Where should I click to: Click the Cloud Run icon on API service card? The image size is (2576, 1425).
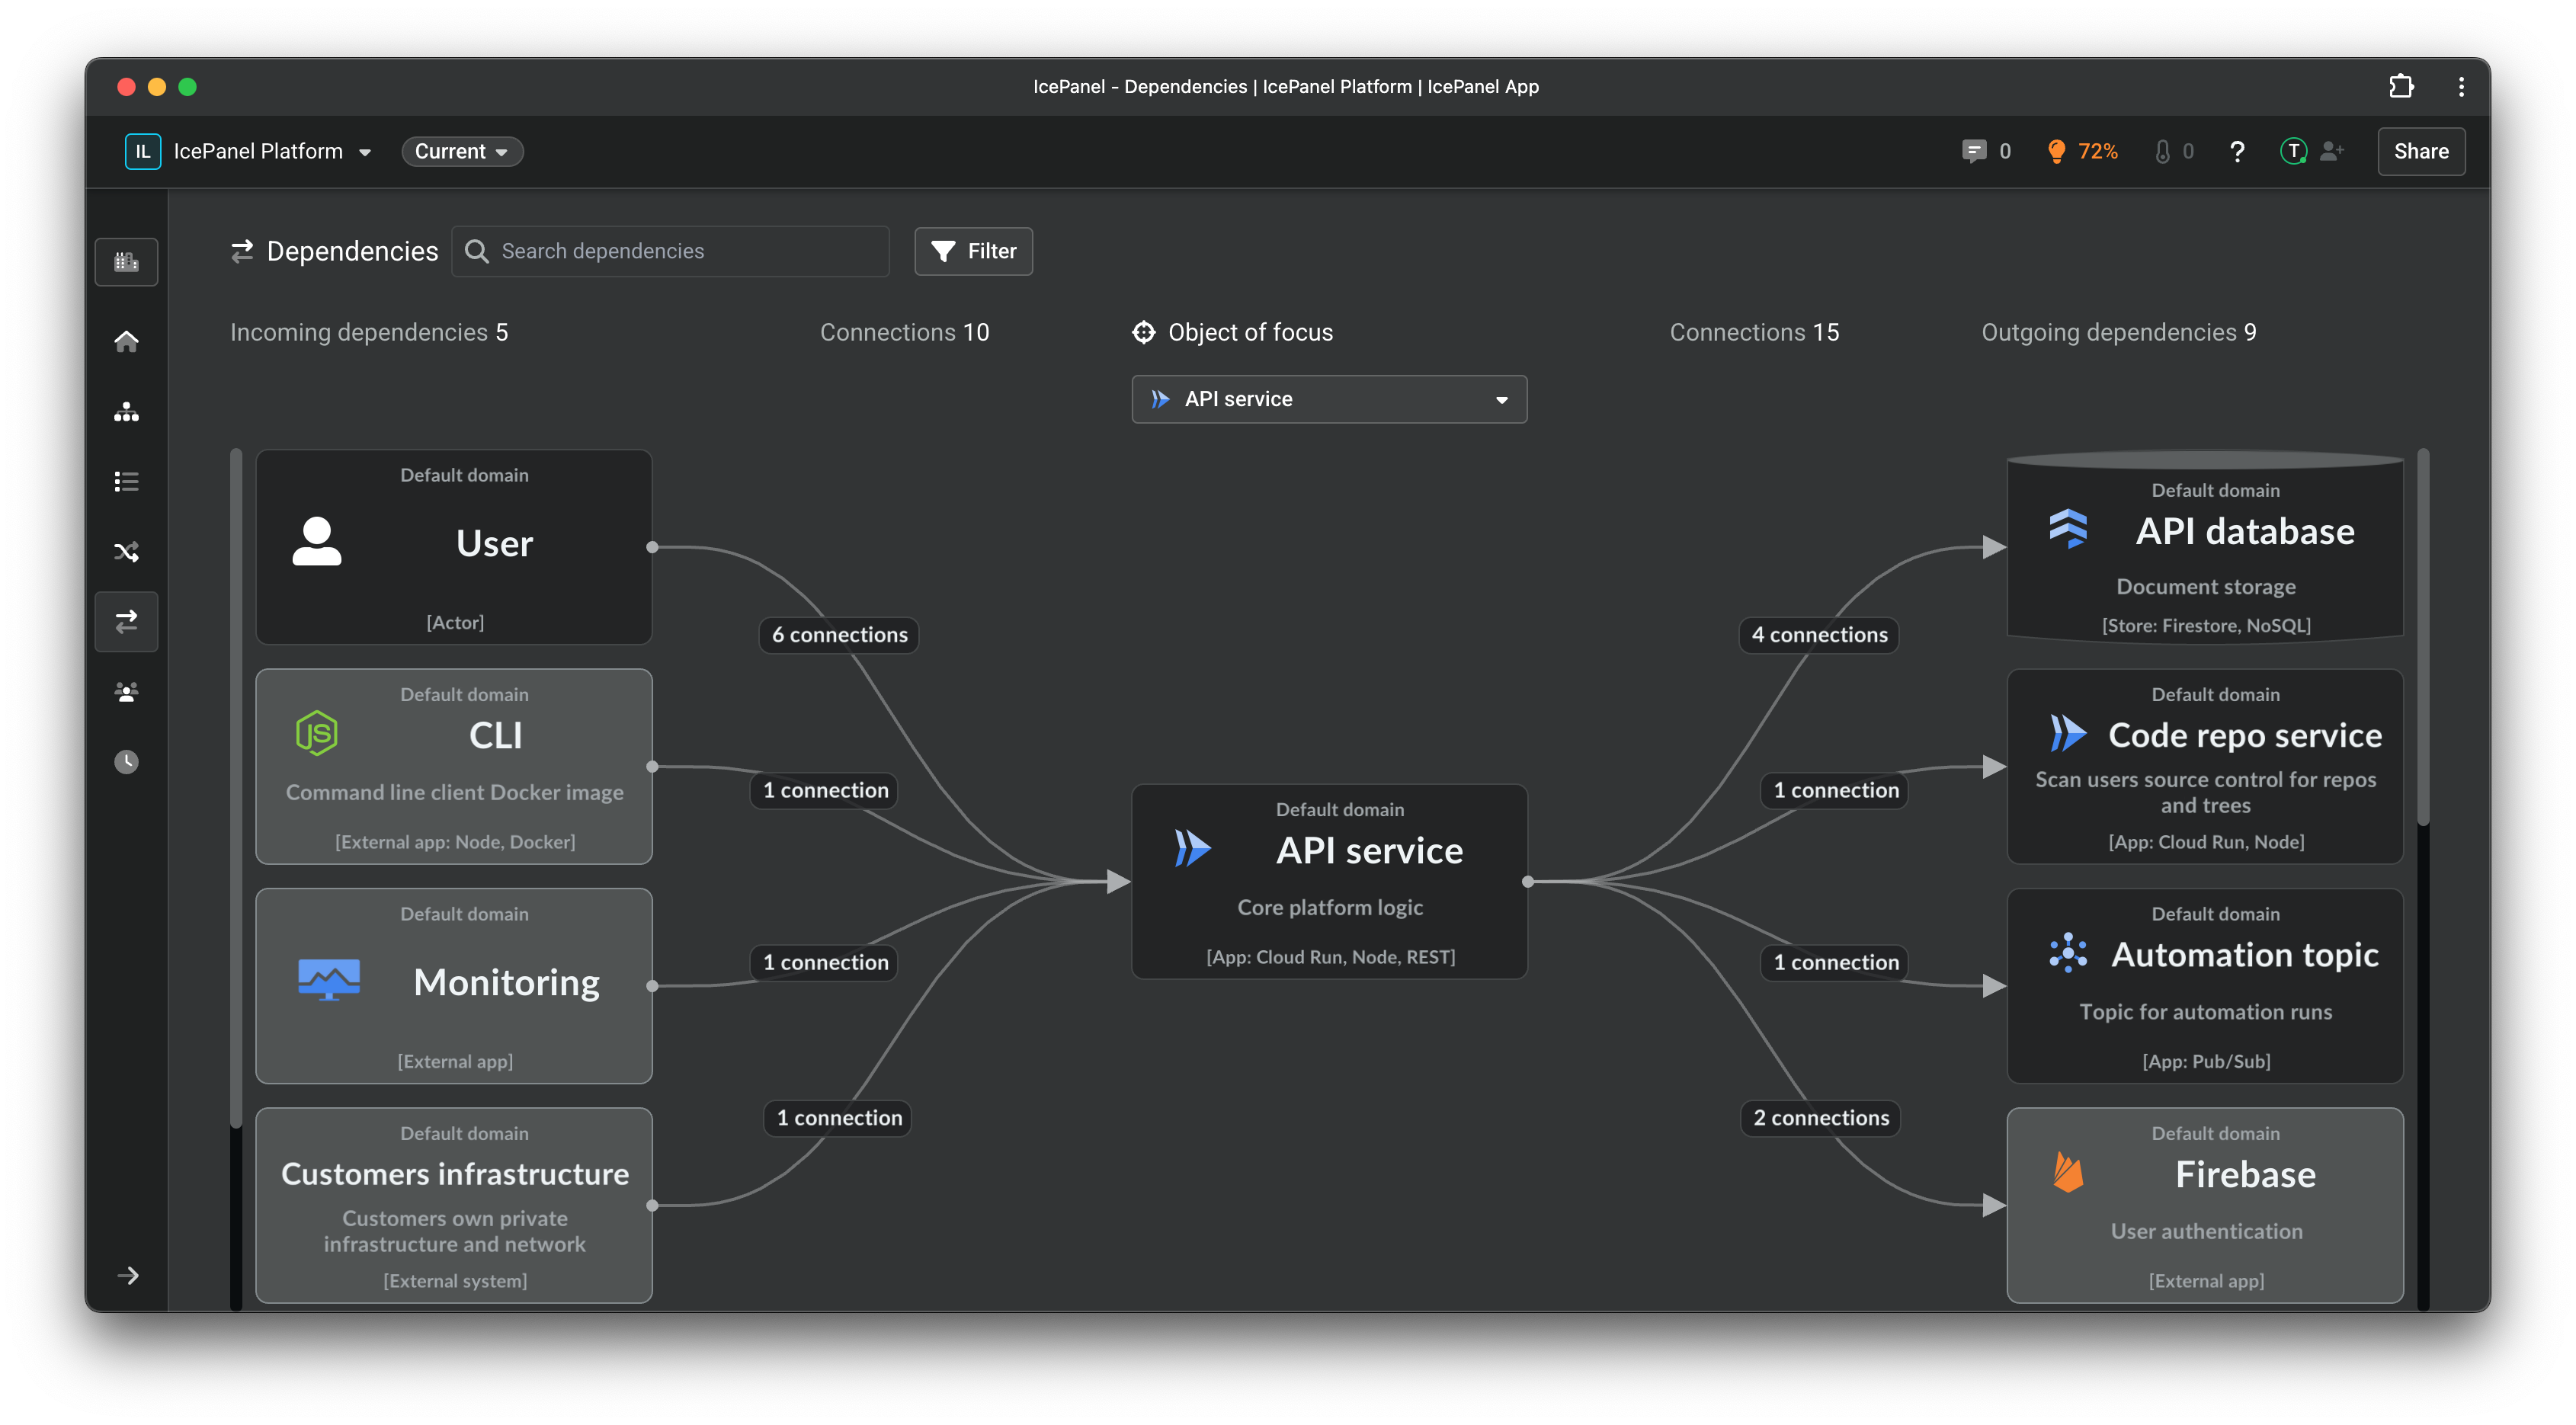click(x=1193, y=848)
